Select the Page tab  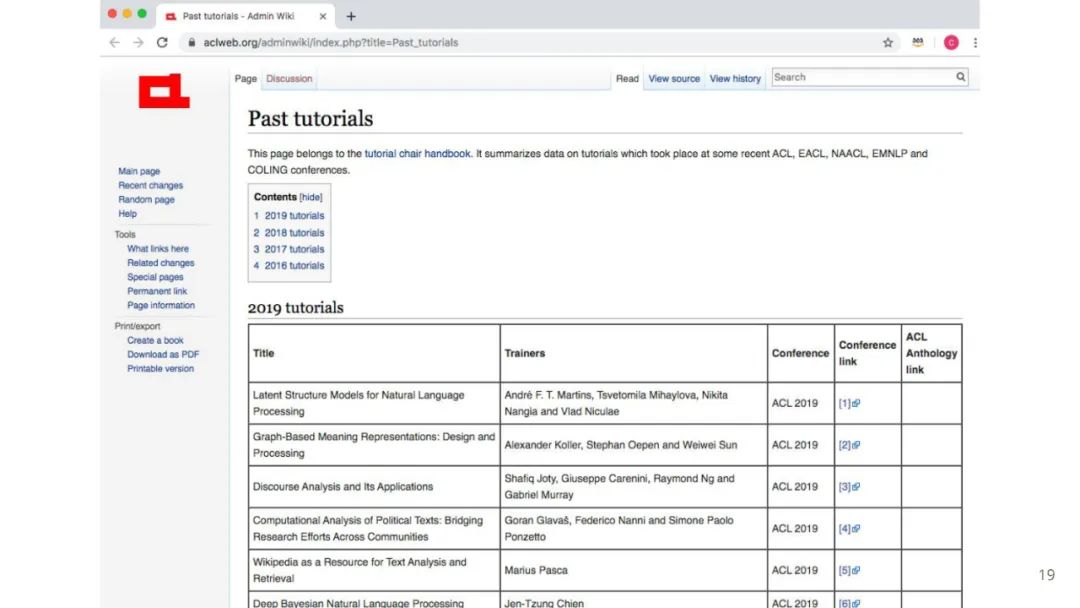point(245,78)
